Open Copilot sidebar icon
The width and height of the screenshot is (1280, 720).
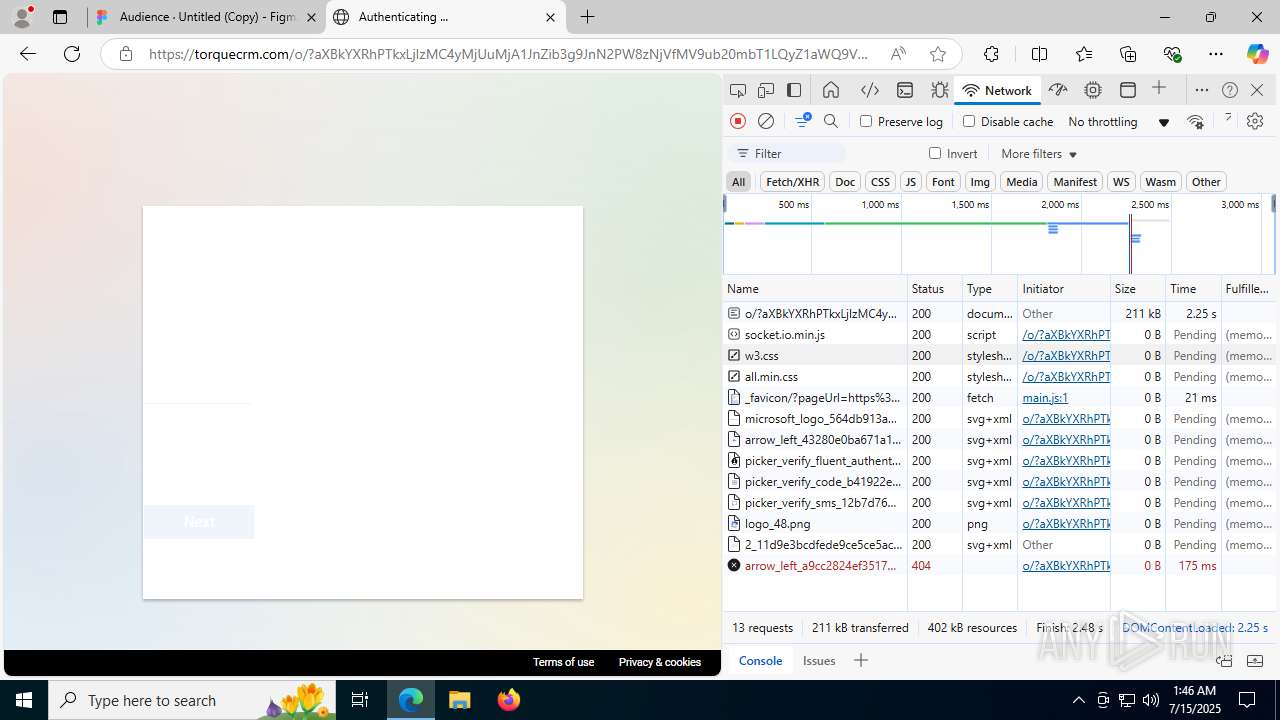(x=1257, y=54)
